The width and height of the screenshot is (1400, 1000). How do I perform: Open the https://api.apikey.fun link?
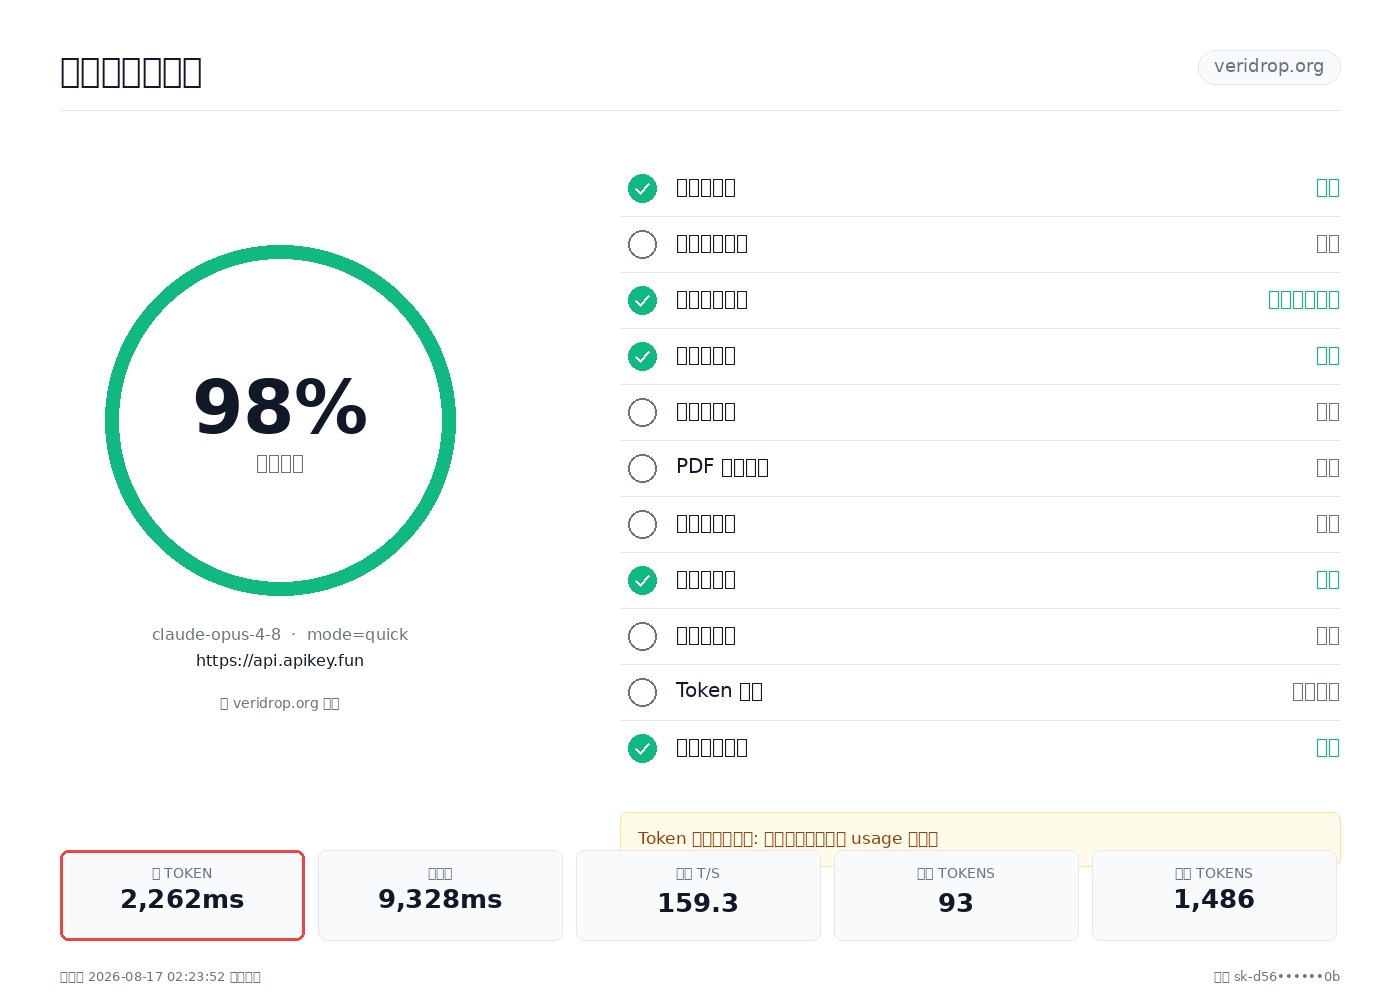click(280, 660)
